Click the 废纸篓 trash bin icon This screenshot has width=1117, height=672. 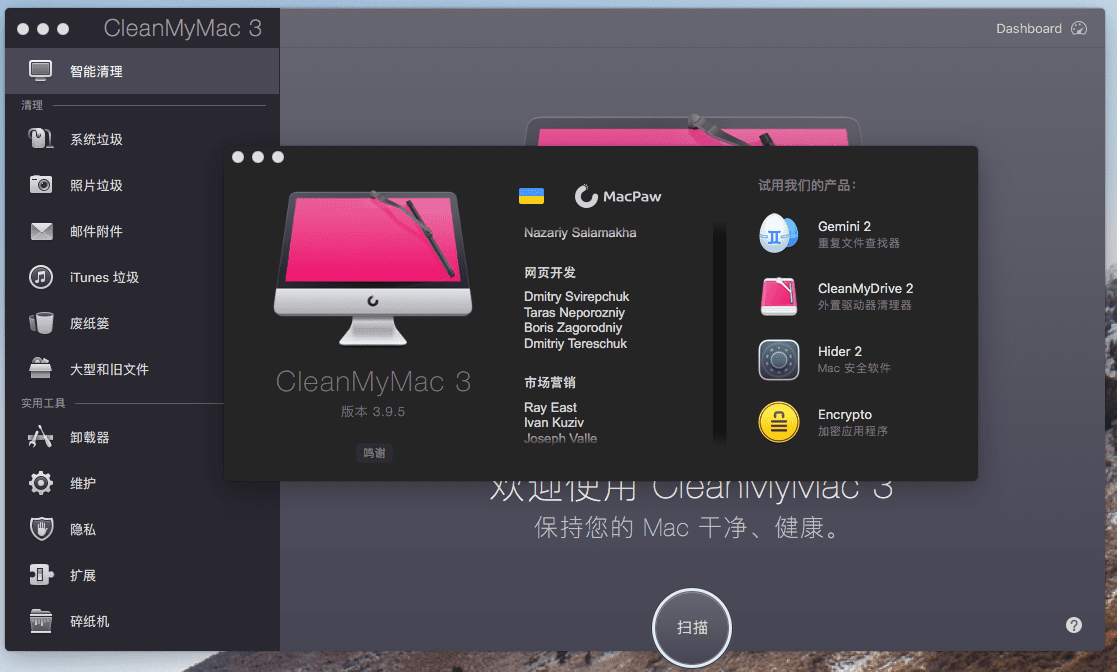point(41,323)
